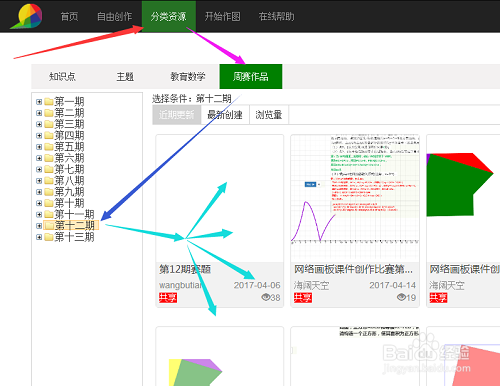Click the 第十三期 folder icon
Viewport: 500px width, 386px height.
pyautogui.click(x=49, y=237)
